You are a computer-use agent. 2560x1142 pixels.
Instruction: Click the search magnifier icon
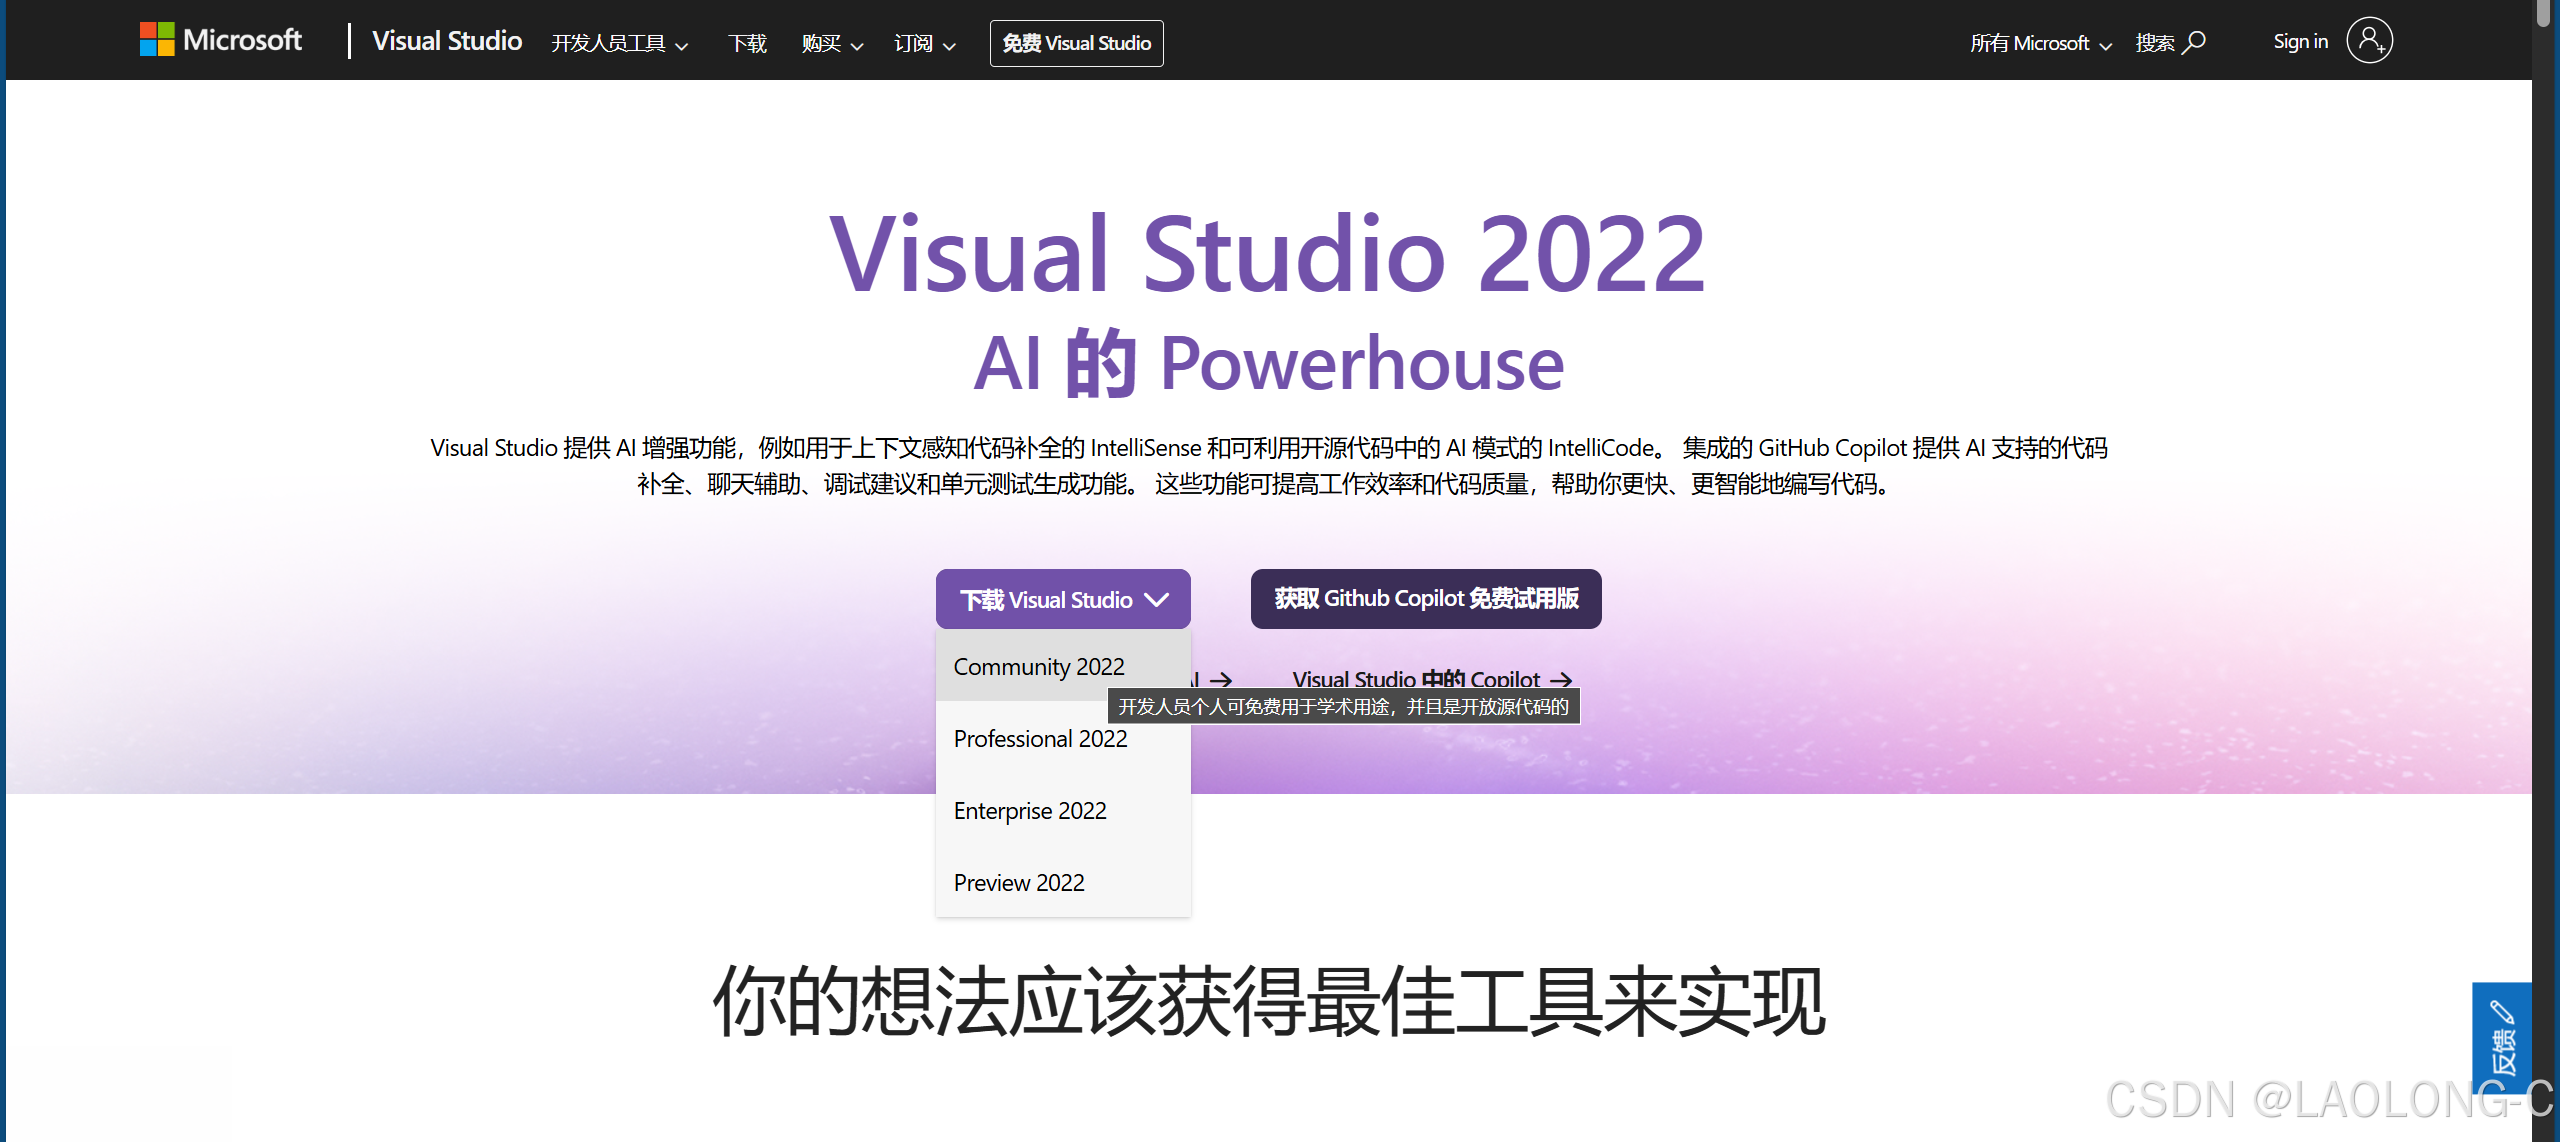(x=2194, y=42)
